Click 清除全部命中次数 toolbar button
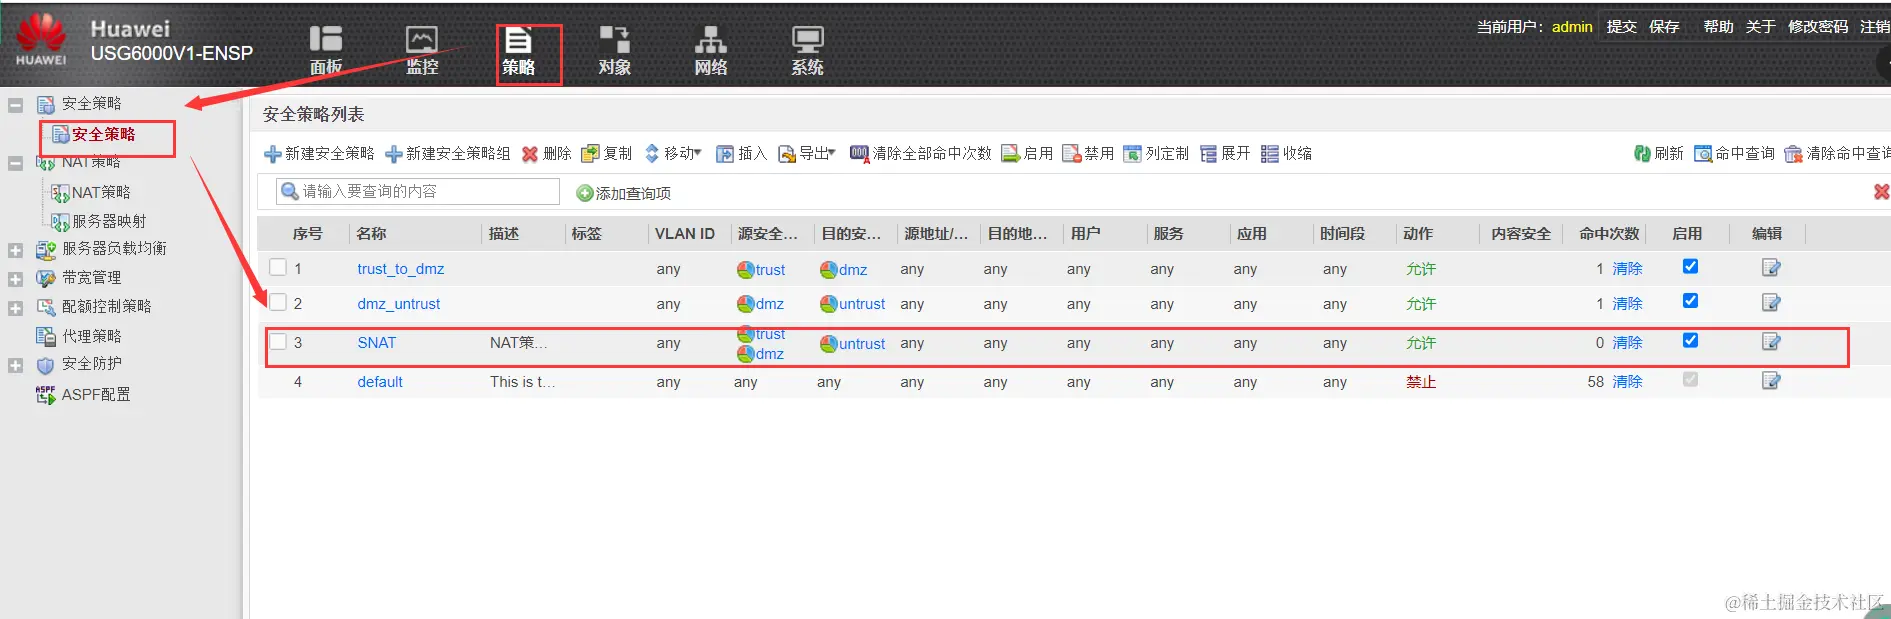Viewport: 1891px width, 619px height. (x=920, y=153)
